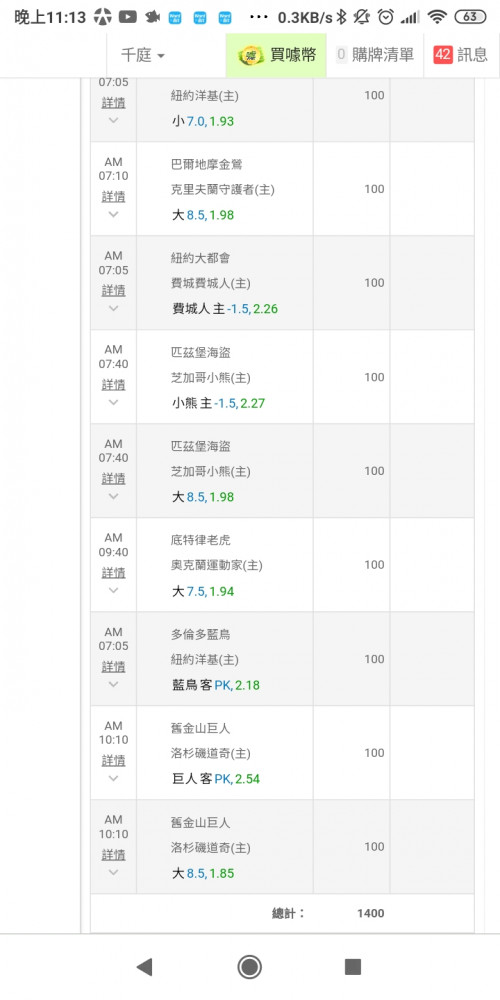Tap the coin icon beside 買噱幣
This screenshot has width=500, height=1000.
coord(251,55)
